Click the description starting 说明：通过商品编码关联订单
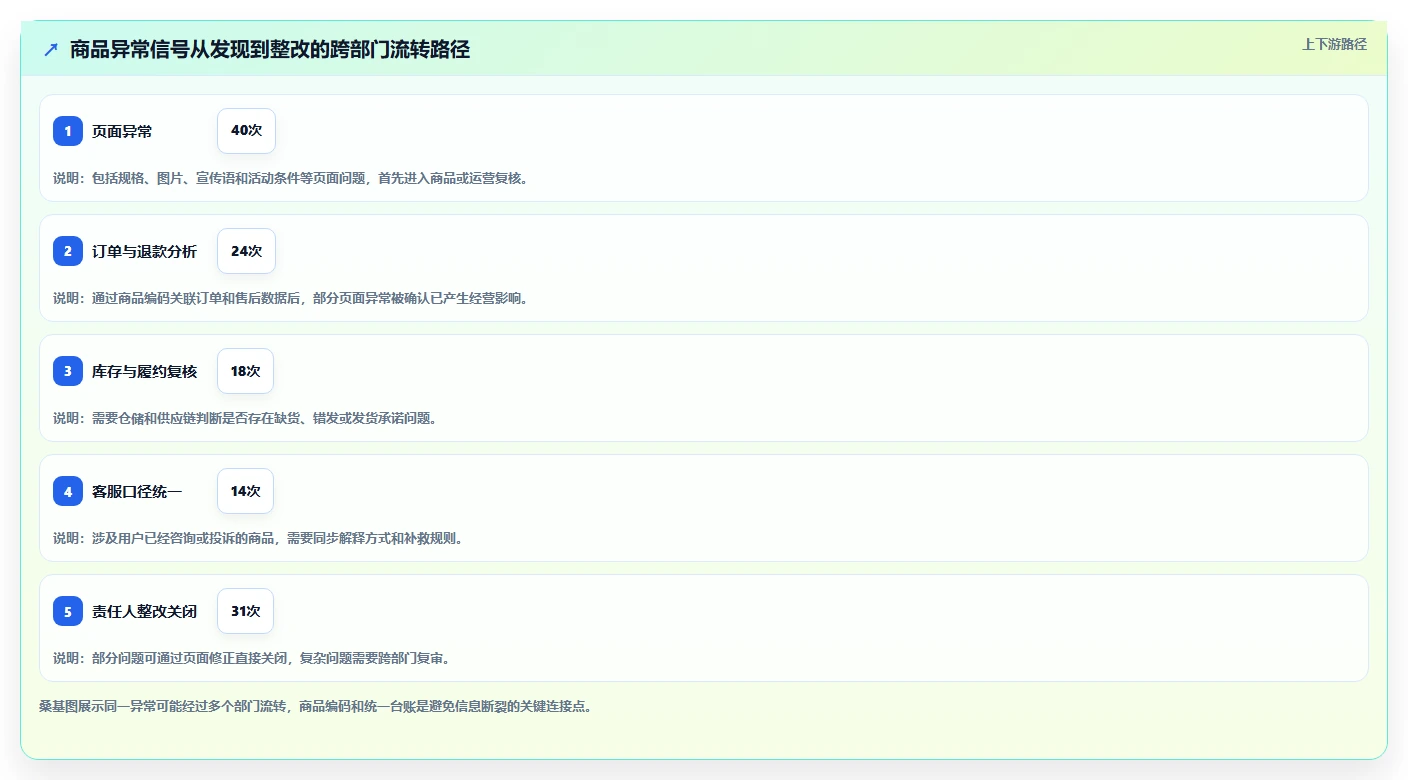This screenshot has width=1408, height=780. pyautogui.click(x=290, y=298)
